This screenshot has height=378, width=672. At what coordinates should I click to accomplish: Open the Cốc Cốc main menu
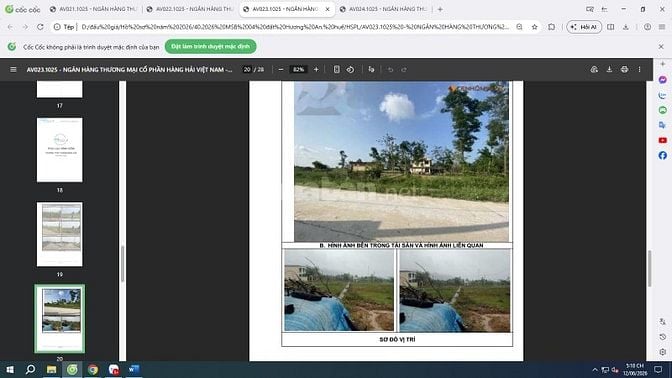click(662, 27)
